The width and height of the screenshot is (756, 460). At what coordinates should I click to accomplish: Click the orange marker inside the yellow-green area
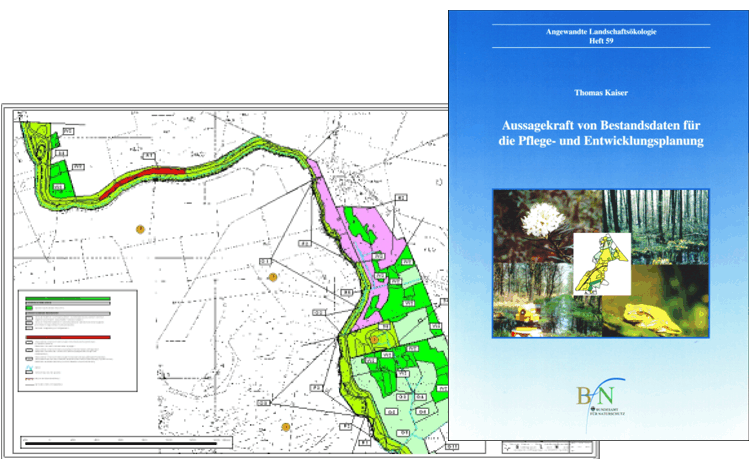click(374, 340)
